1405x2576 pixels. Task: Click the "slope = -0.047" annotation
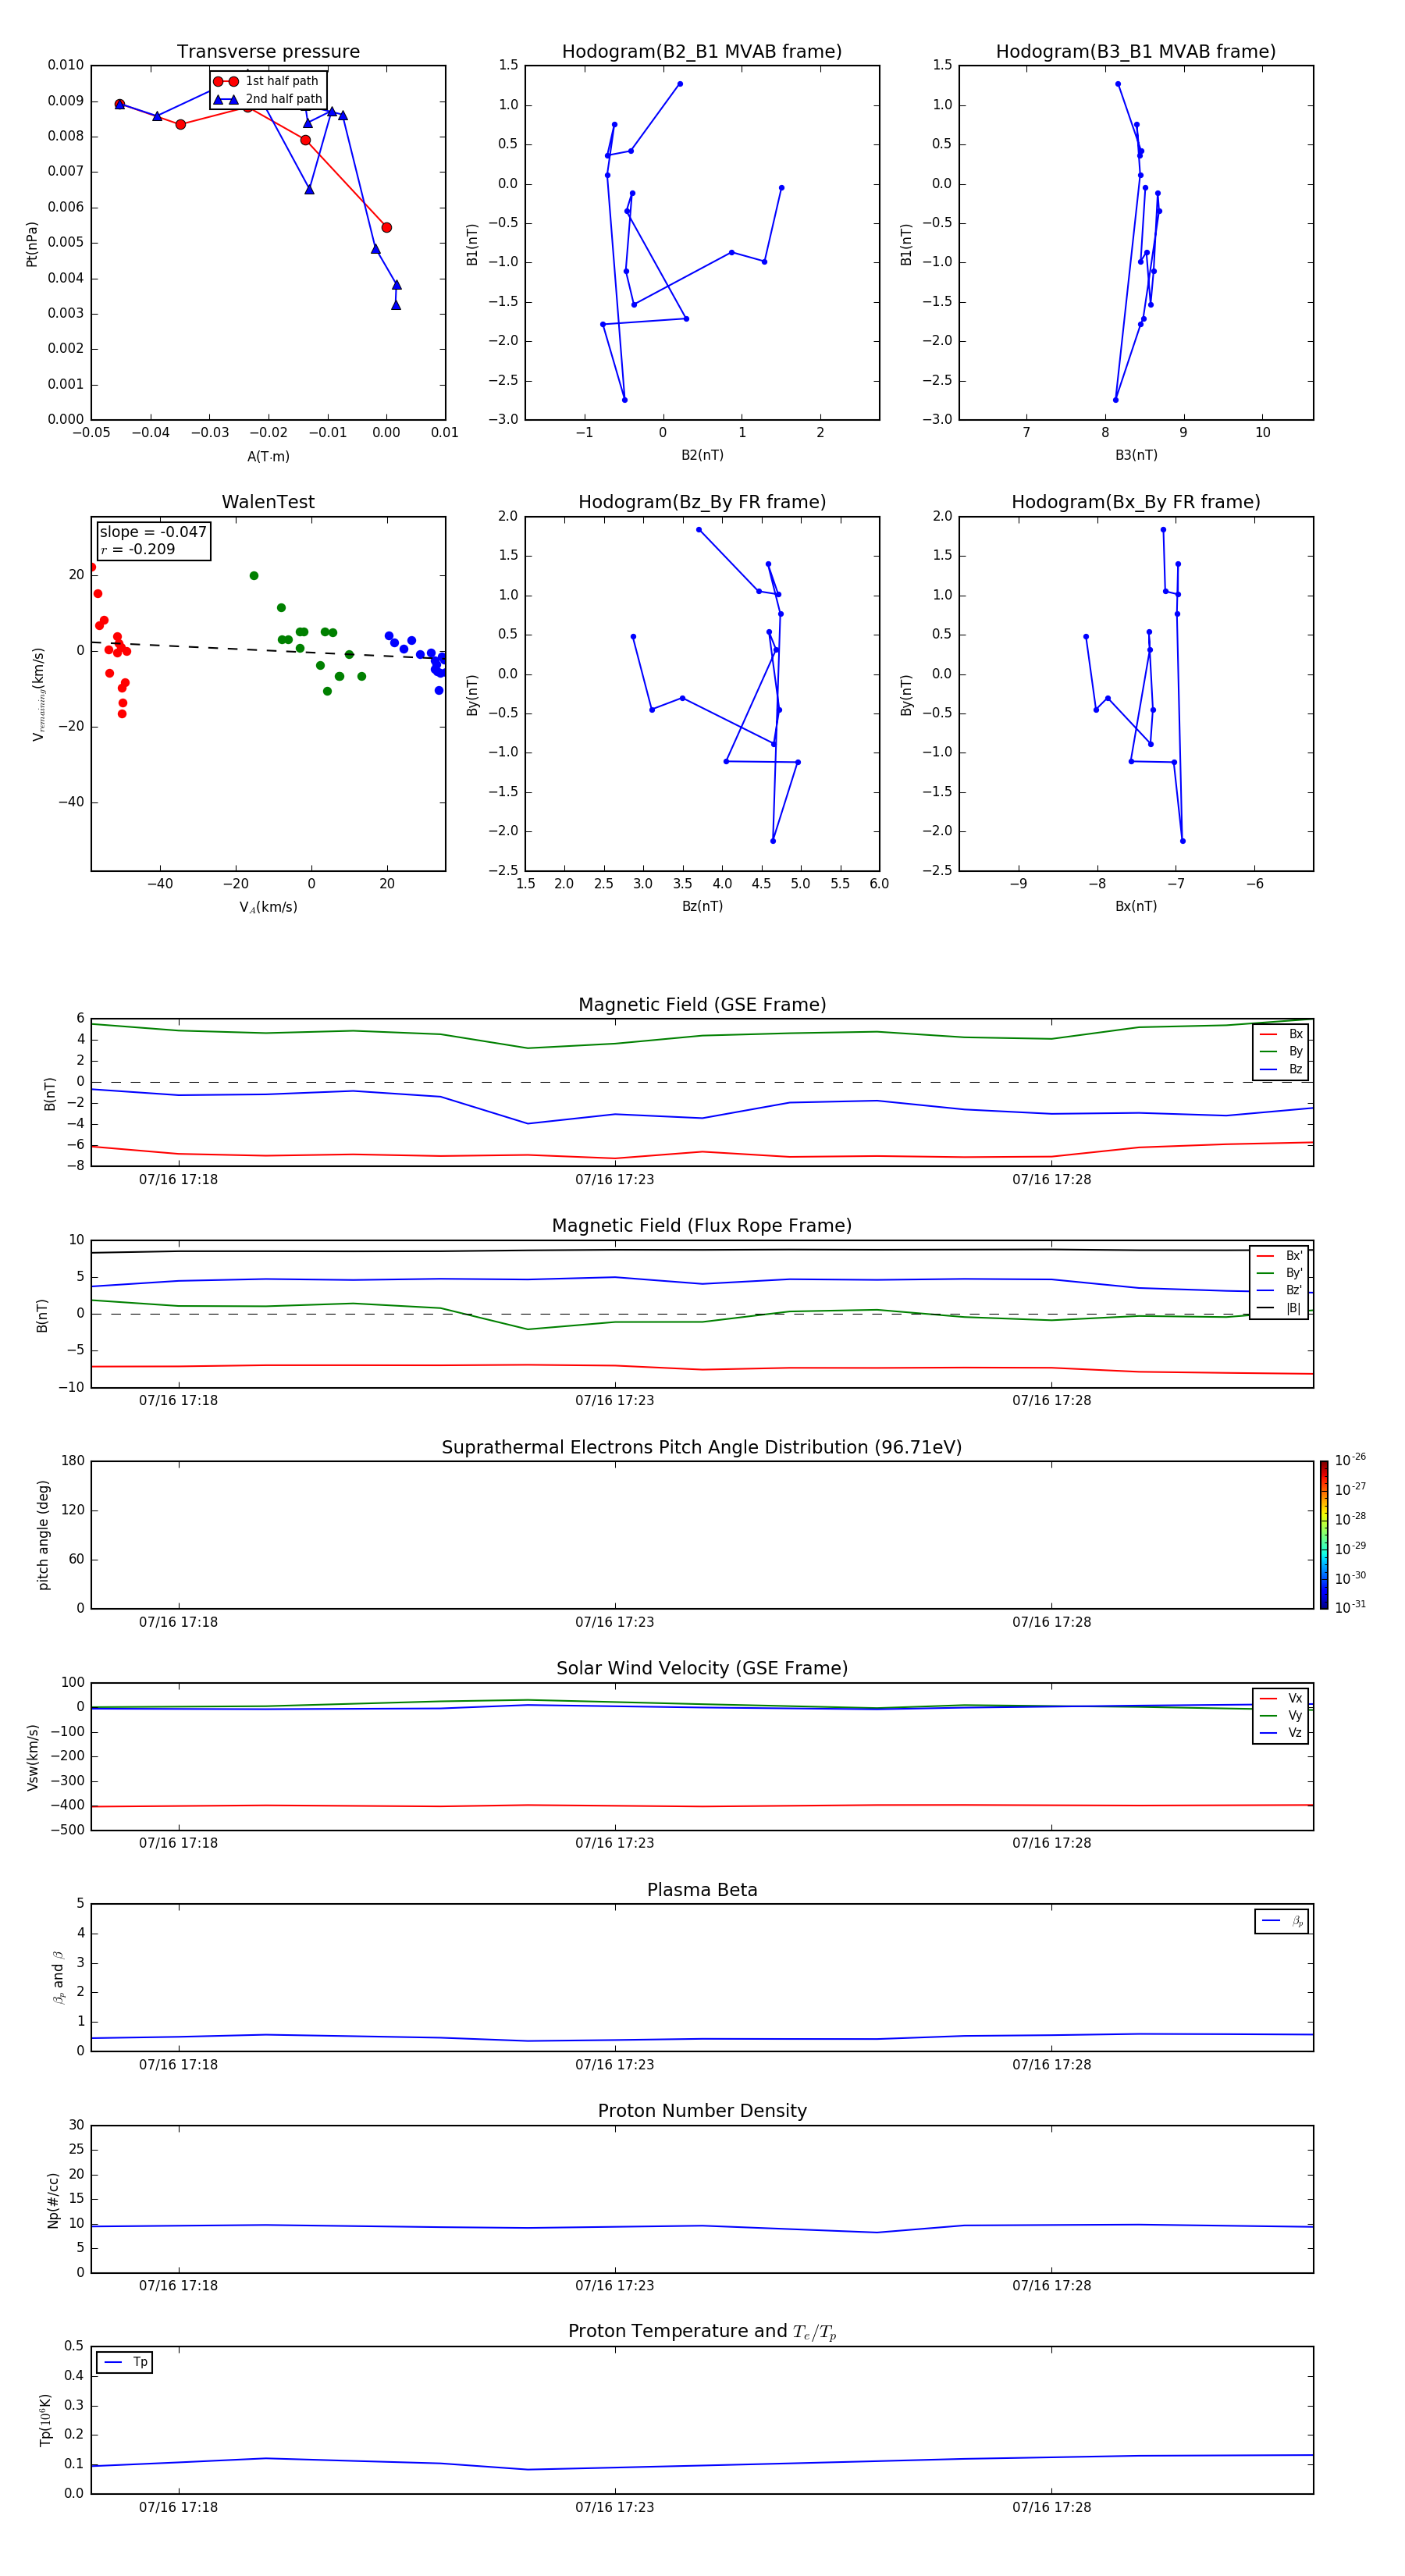(x=153, y=532)
